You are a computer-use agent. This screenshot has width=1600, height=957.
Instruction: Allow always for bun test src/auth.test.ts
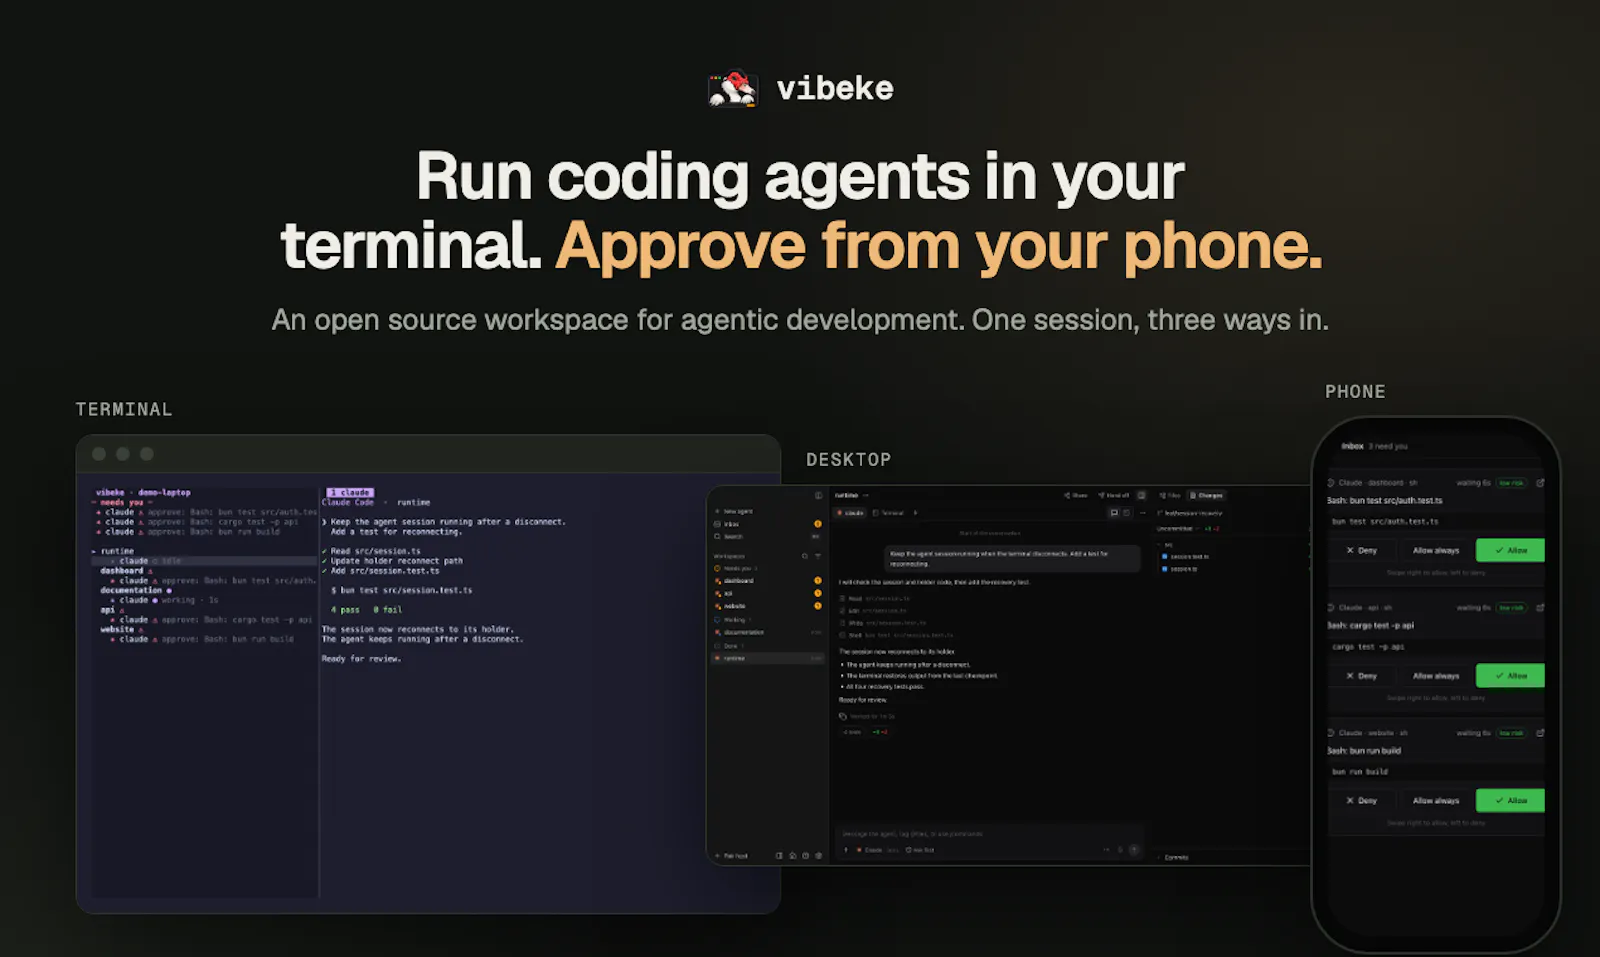click(1435, 550)
